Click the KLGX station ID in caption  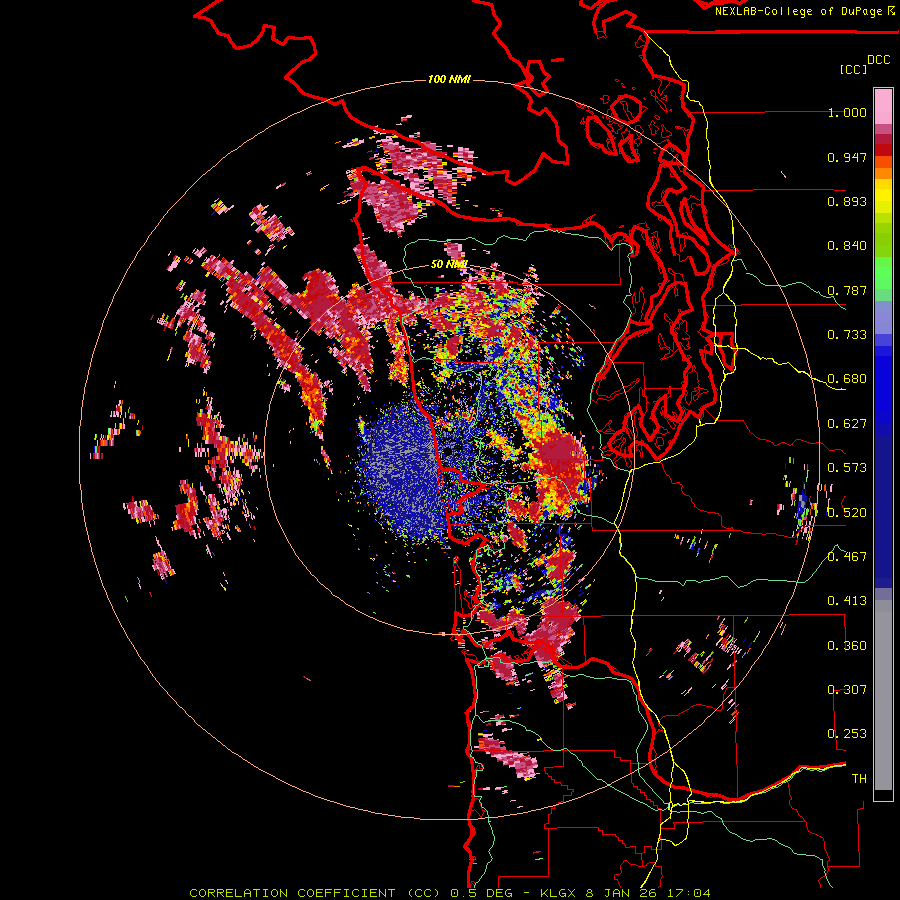(x=560, y=893)
